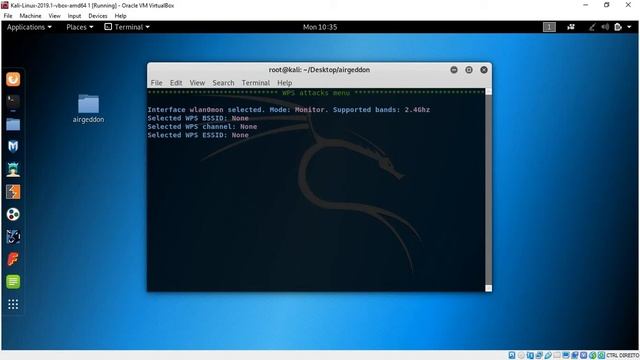Image resolution: width=640 pixels, height=360 pixels.
Task: Click the Selected WPS BSSID line
Action: coord(198,118)
